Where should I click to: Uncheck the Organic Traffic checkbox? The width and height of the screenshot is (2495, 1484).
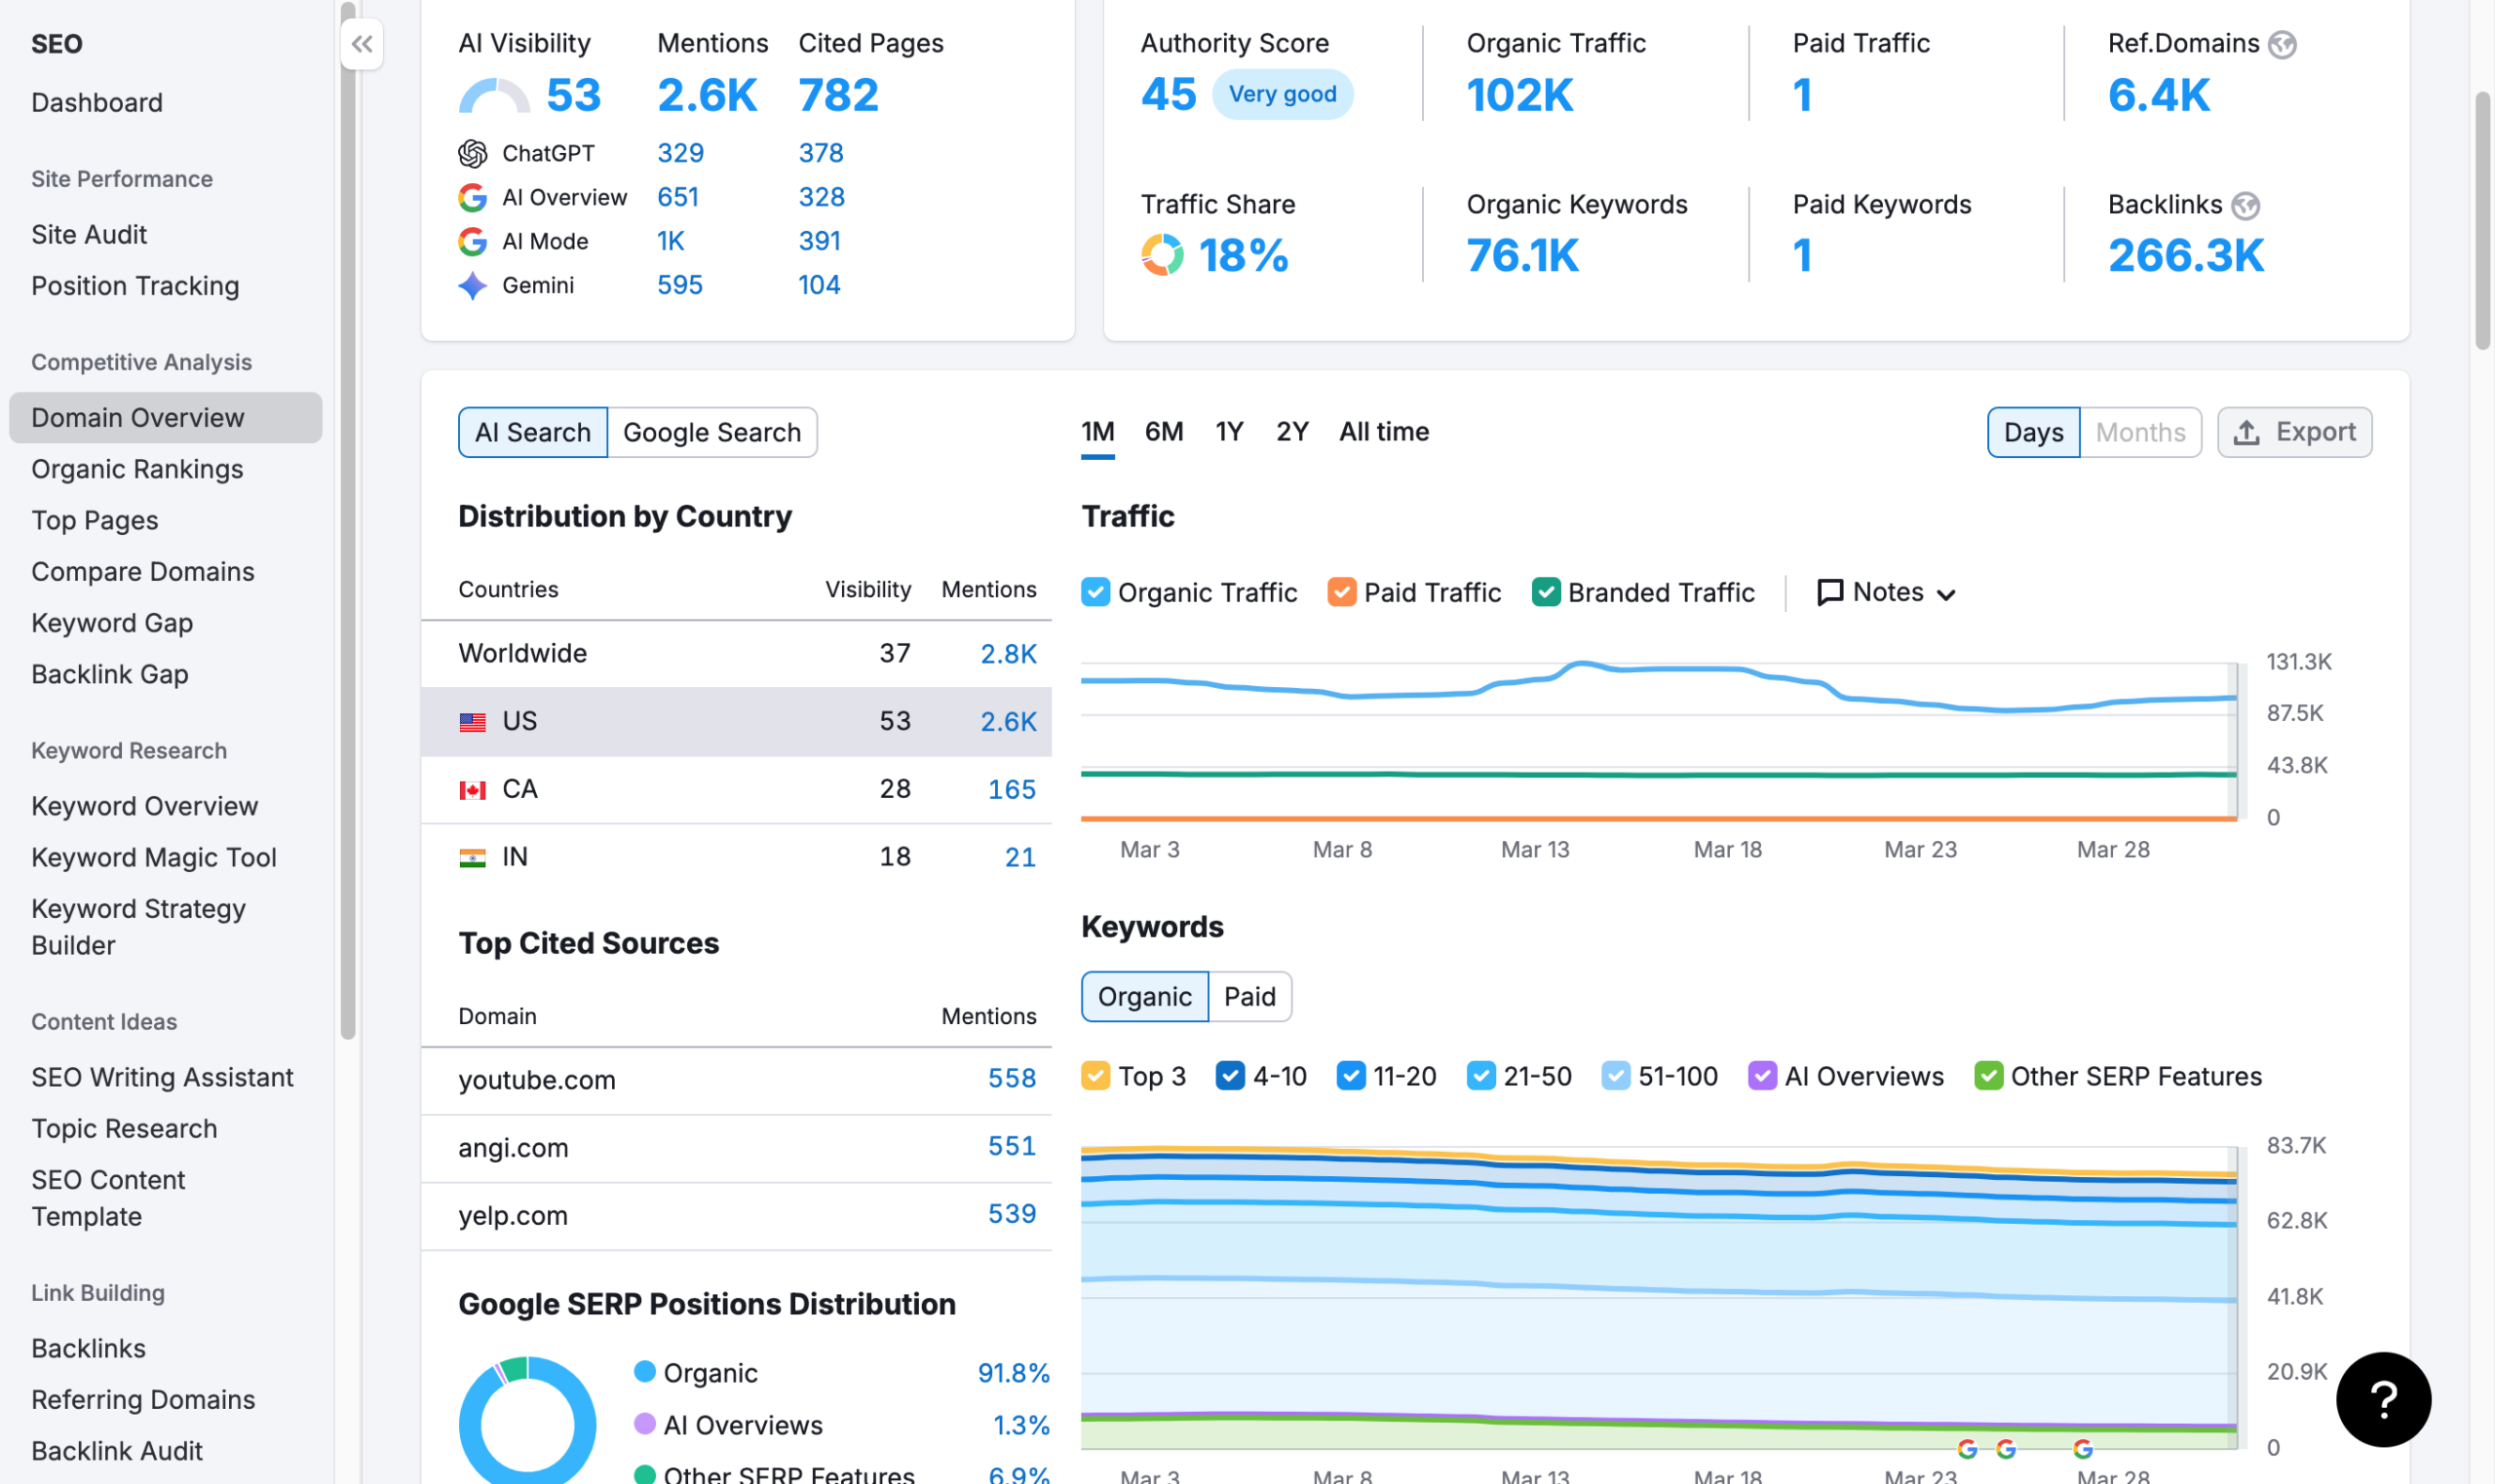click(x=1095, y=592)
